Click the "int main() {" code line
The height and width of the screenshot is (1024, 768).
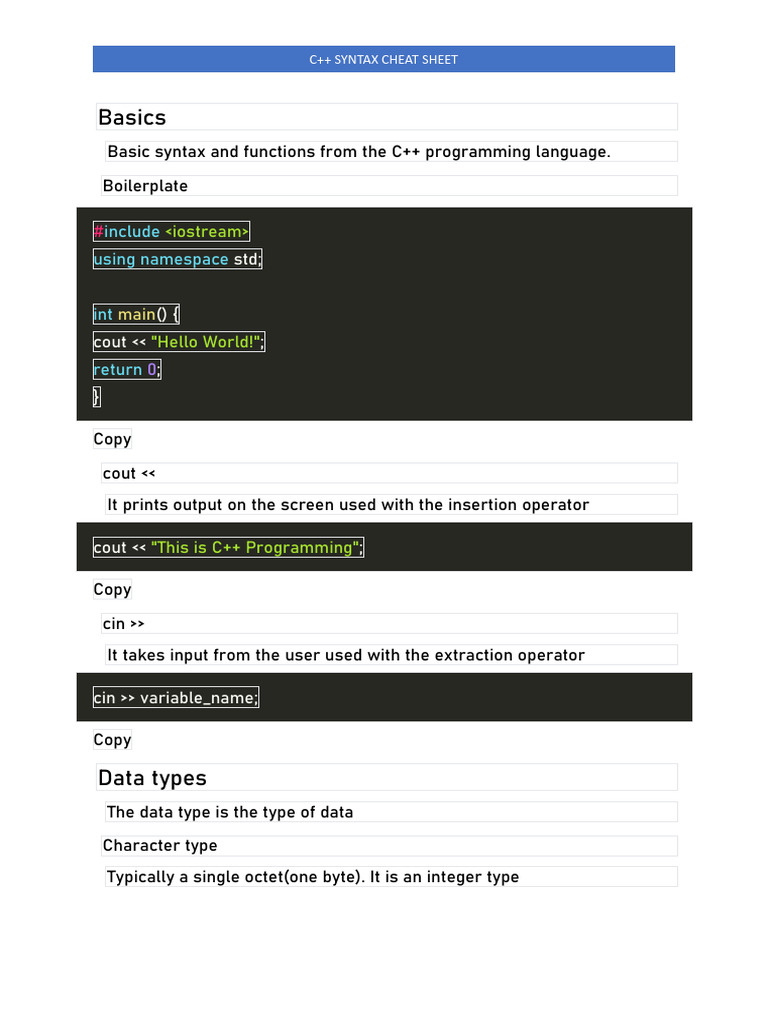coord(136,314)
